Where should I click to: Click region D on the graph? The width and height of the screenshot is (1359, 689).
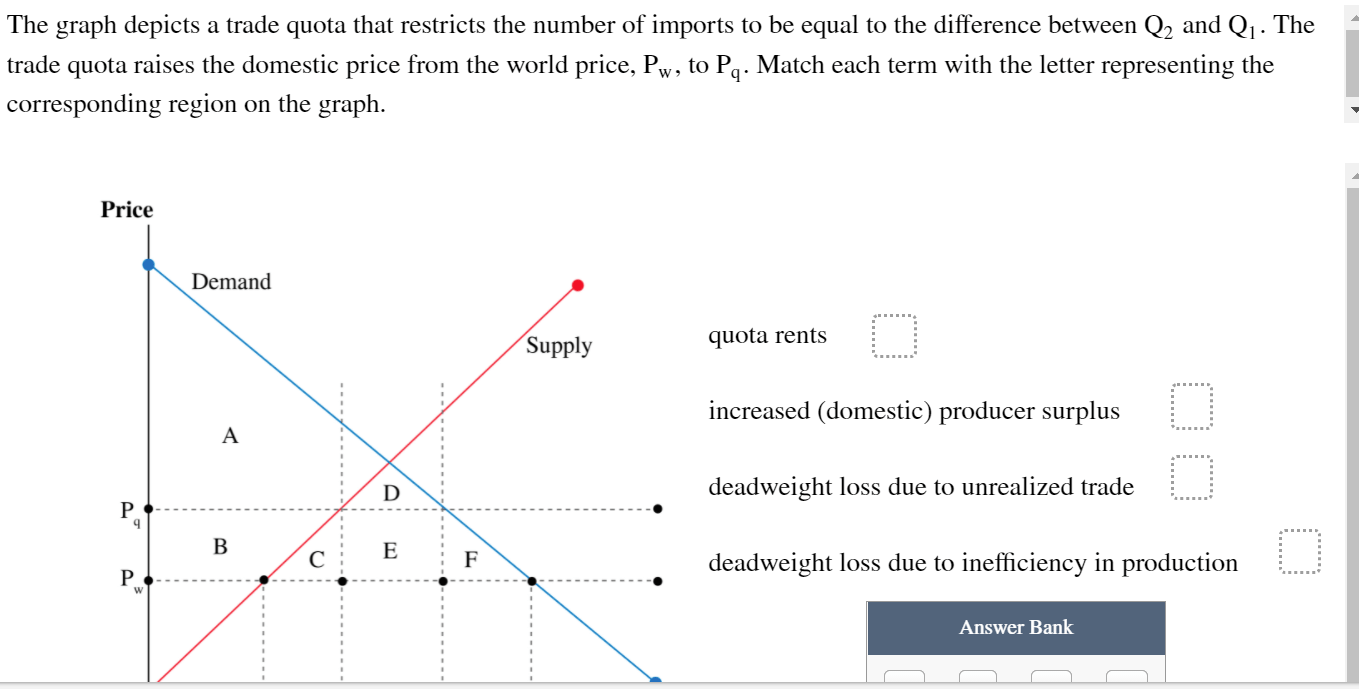coord(391,493)
